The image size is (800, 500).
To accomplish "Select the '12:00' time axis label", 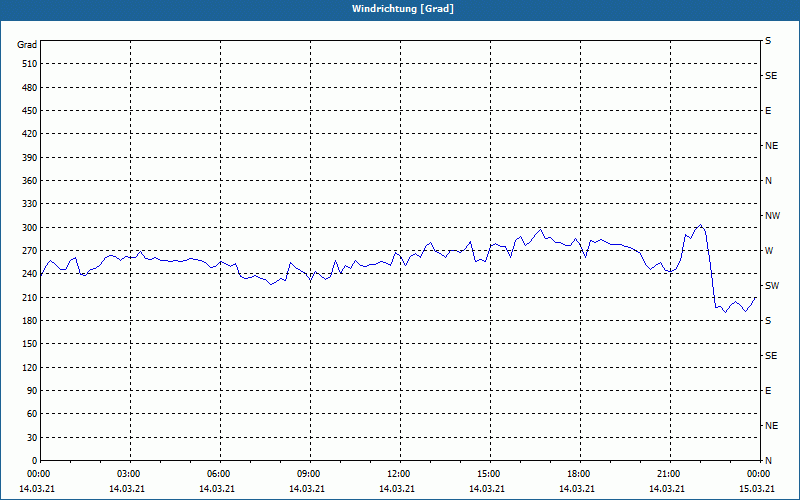I will pos(399,474).
